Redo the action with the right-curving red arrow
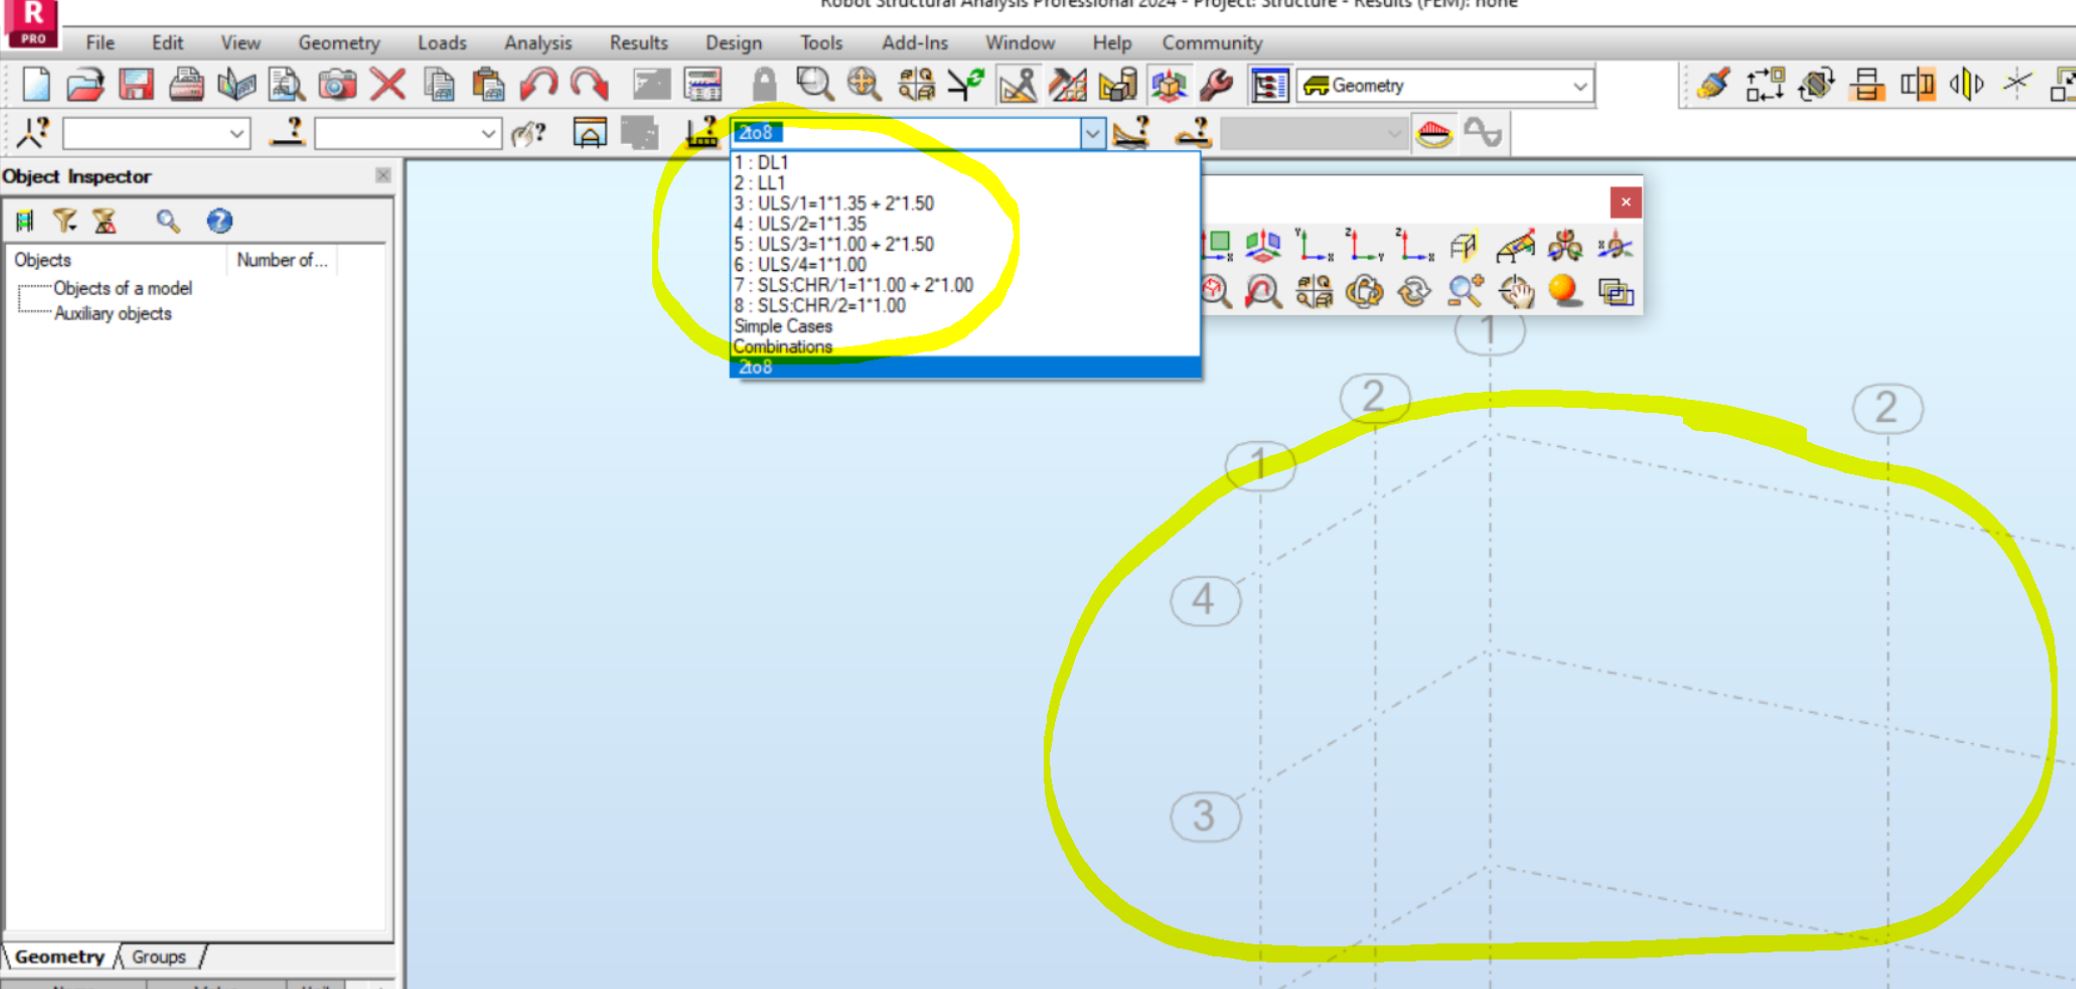The width and height of the screenshot is (2076, 989). [x=590, y=85]
